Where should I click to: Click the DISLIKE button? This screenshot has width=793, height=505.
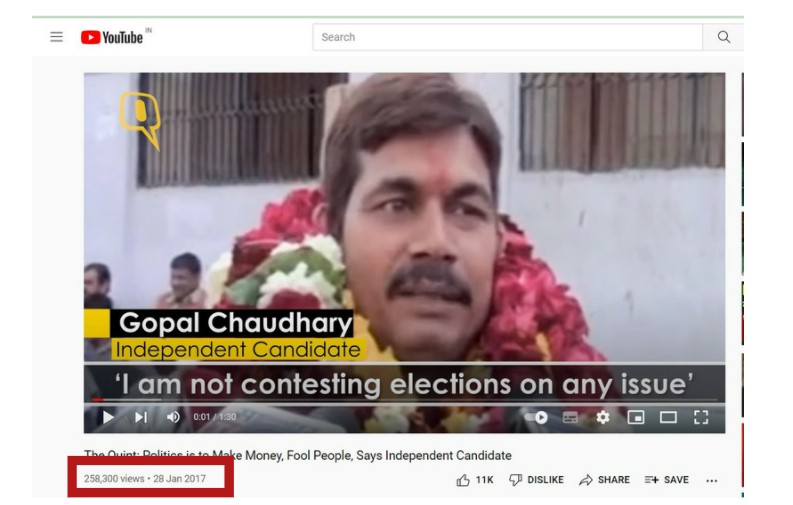[536, 480]
